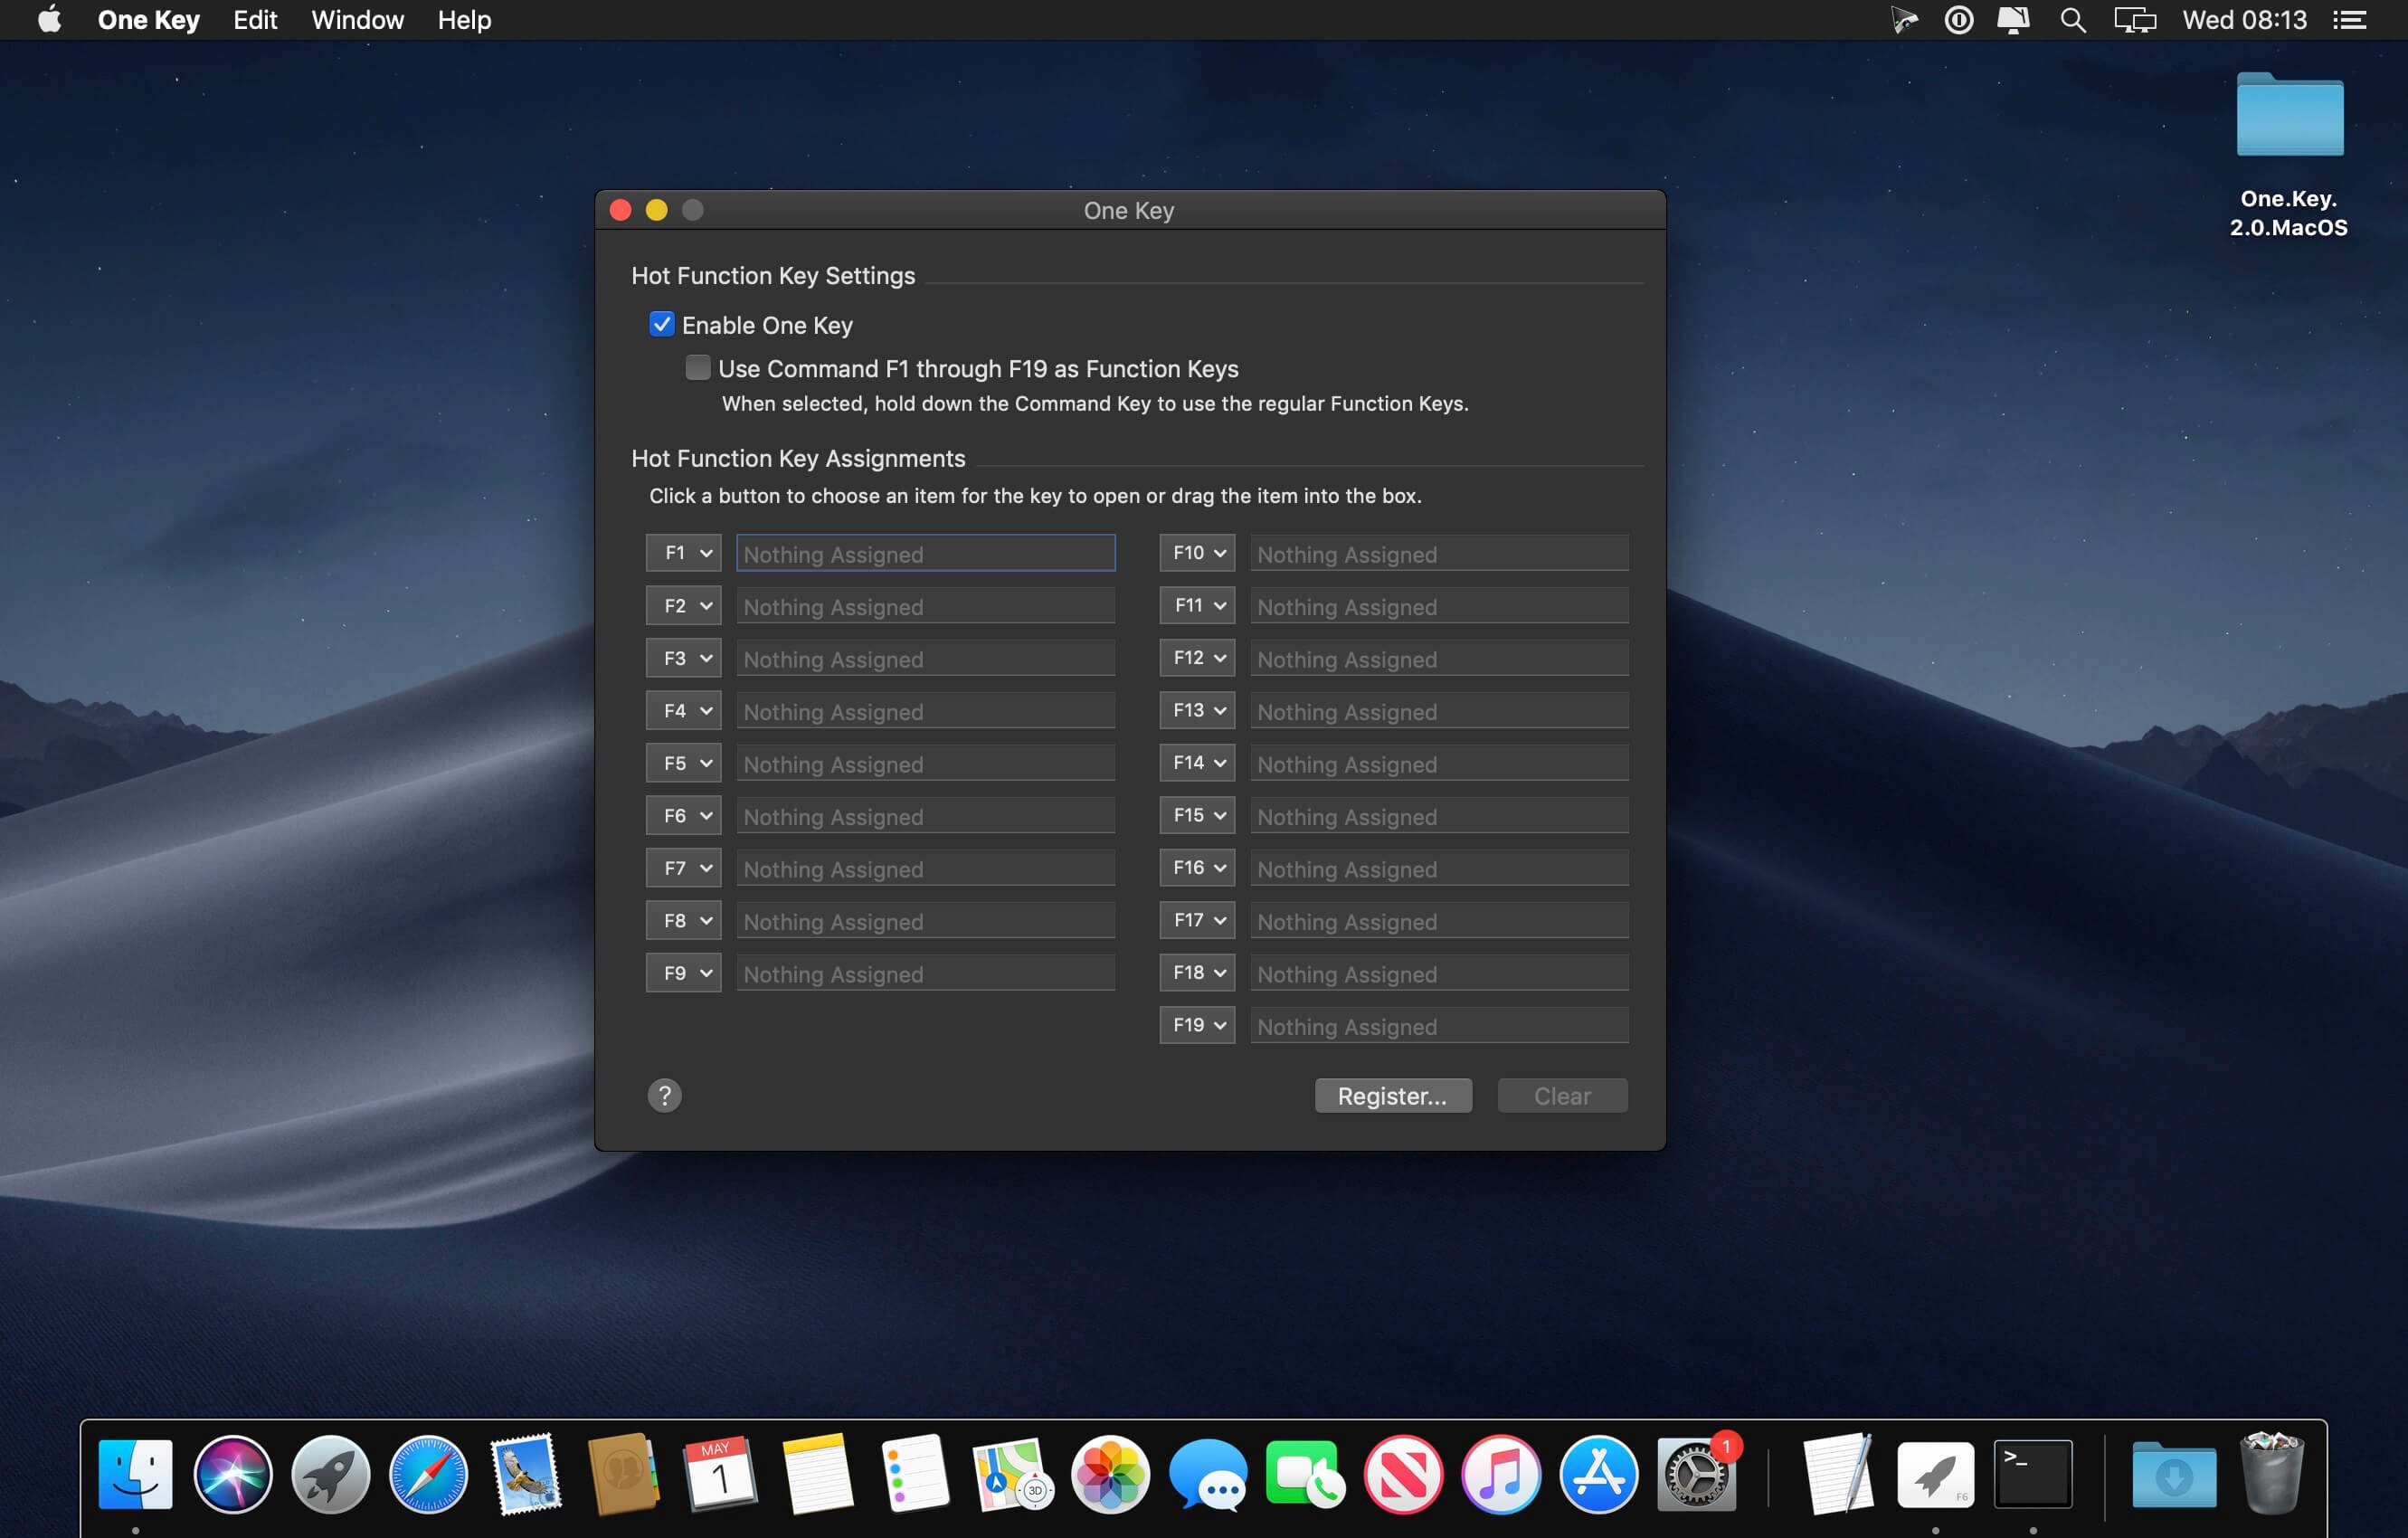Screen dimensions: 2408x1538
Task: Open the Photos app in dock
Action: click(1110, 1474)
